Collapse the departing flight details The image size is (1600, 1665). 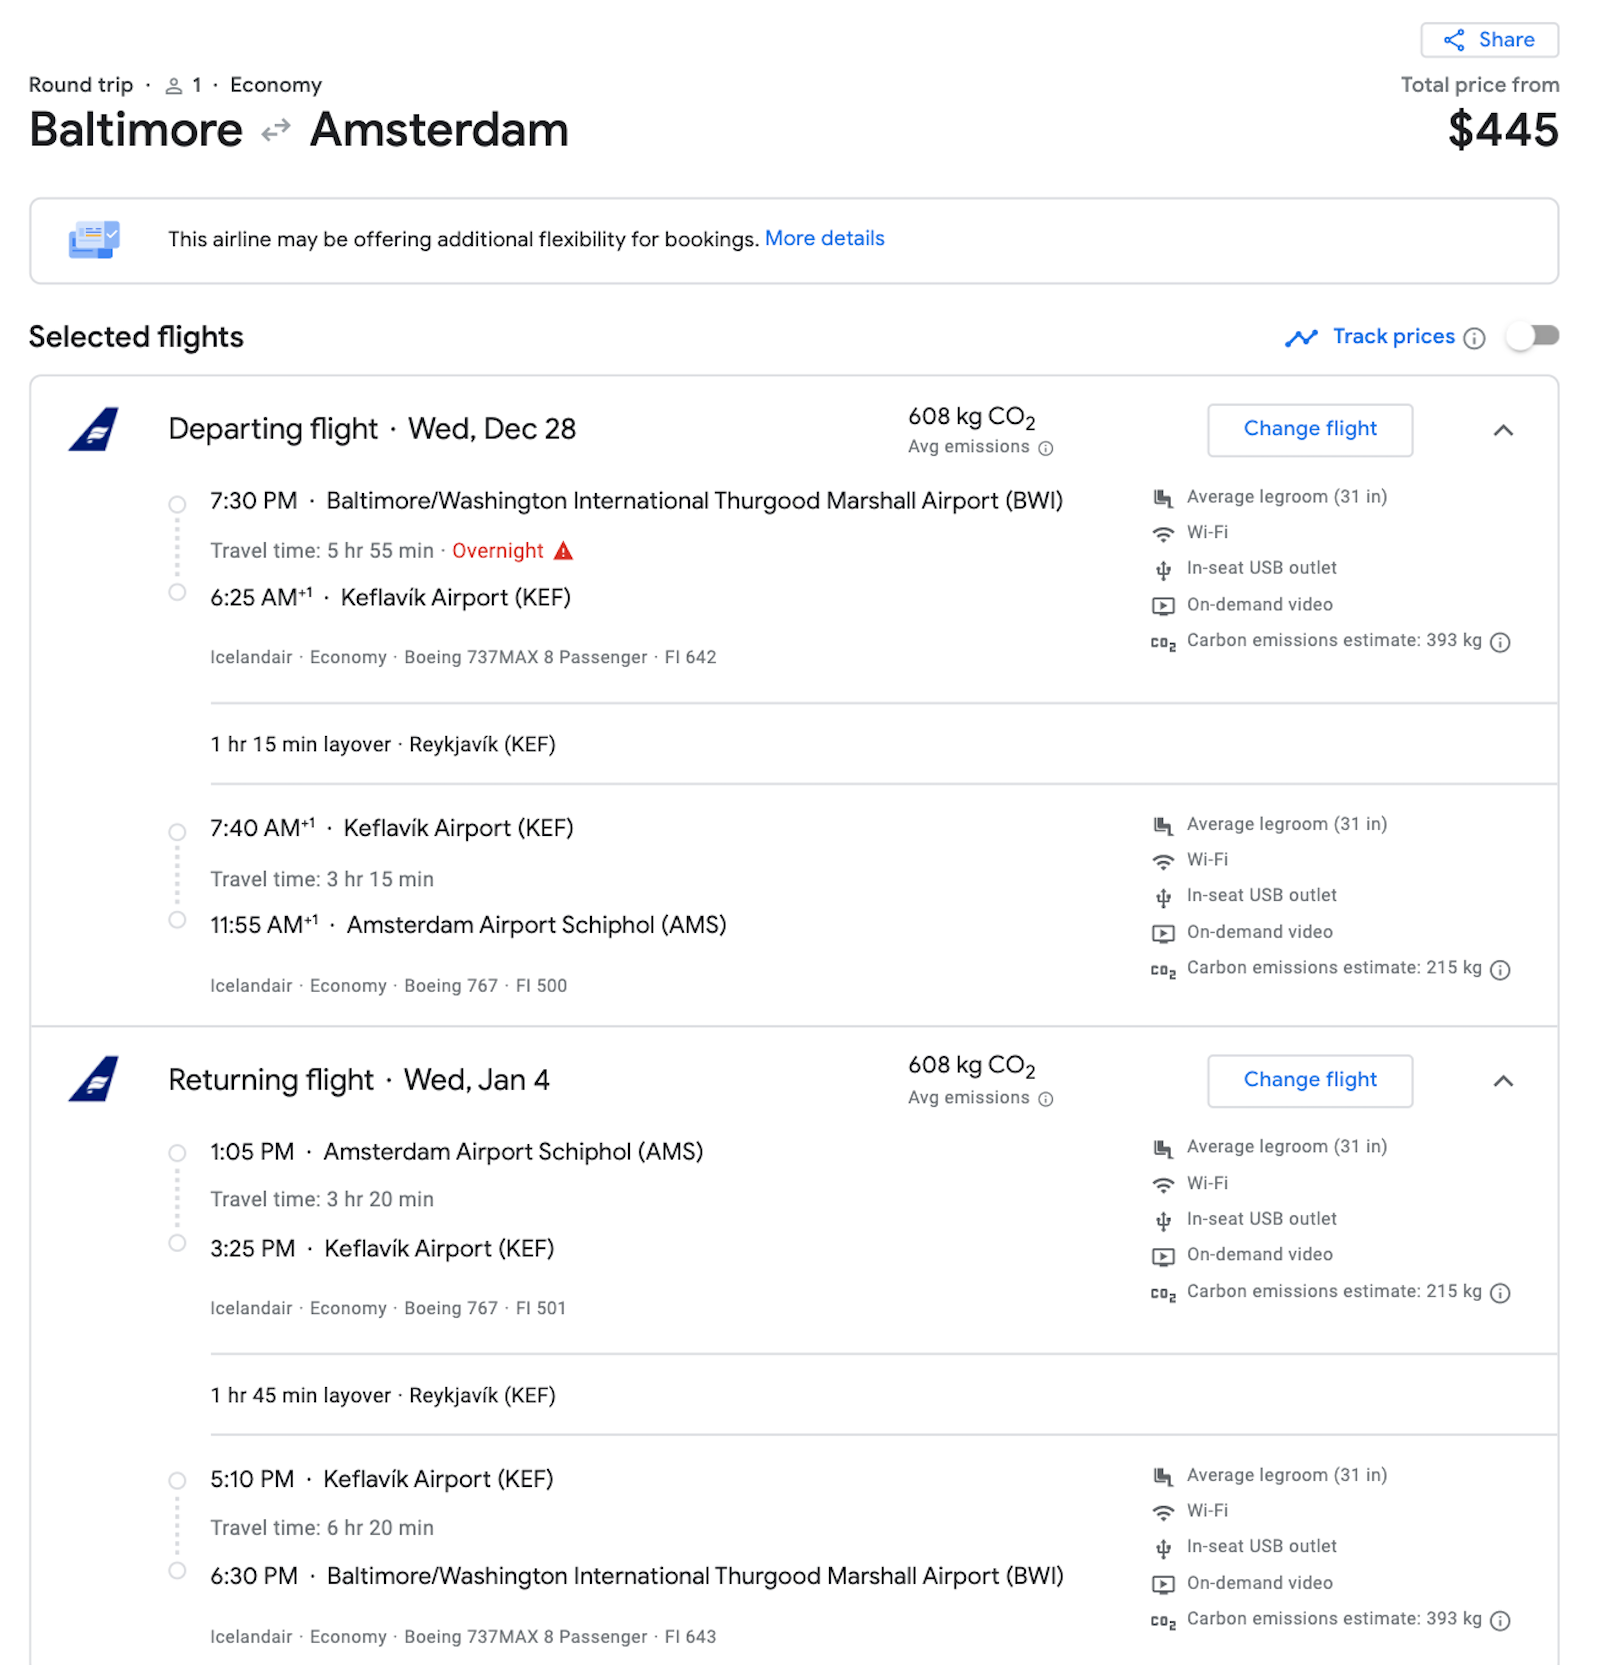(x=1504, y=430)
